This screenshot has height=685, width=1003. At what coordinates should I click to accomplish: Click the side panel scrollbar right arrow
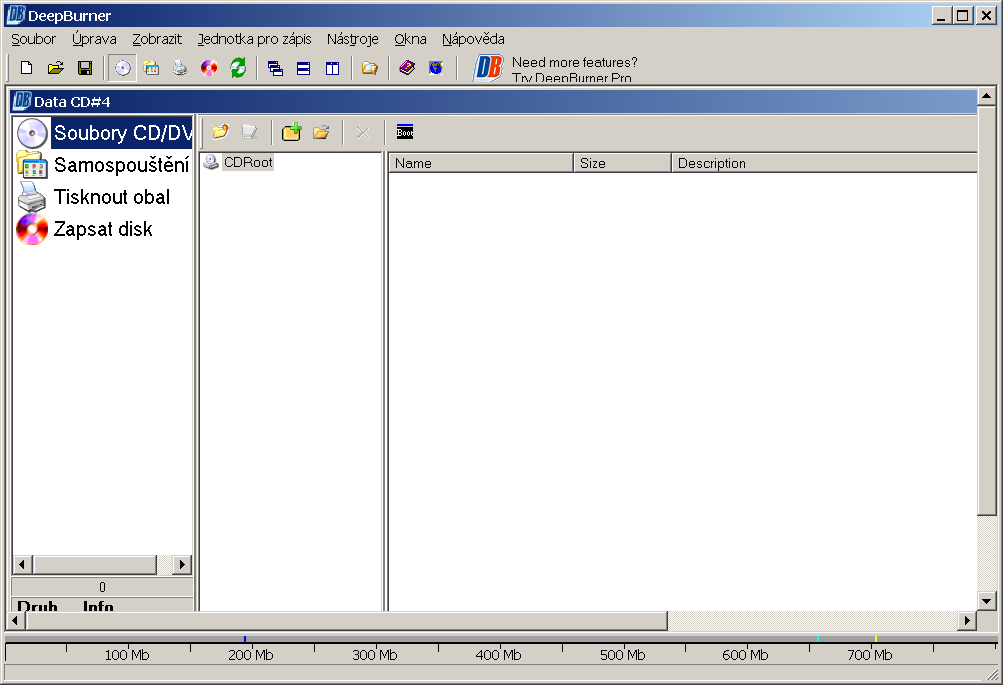click(x=182, y=565)
